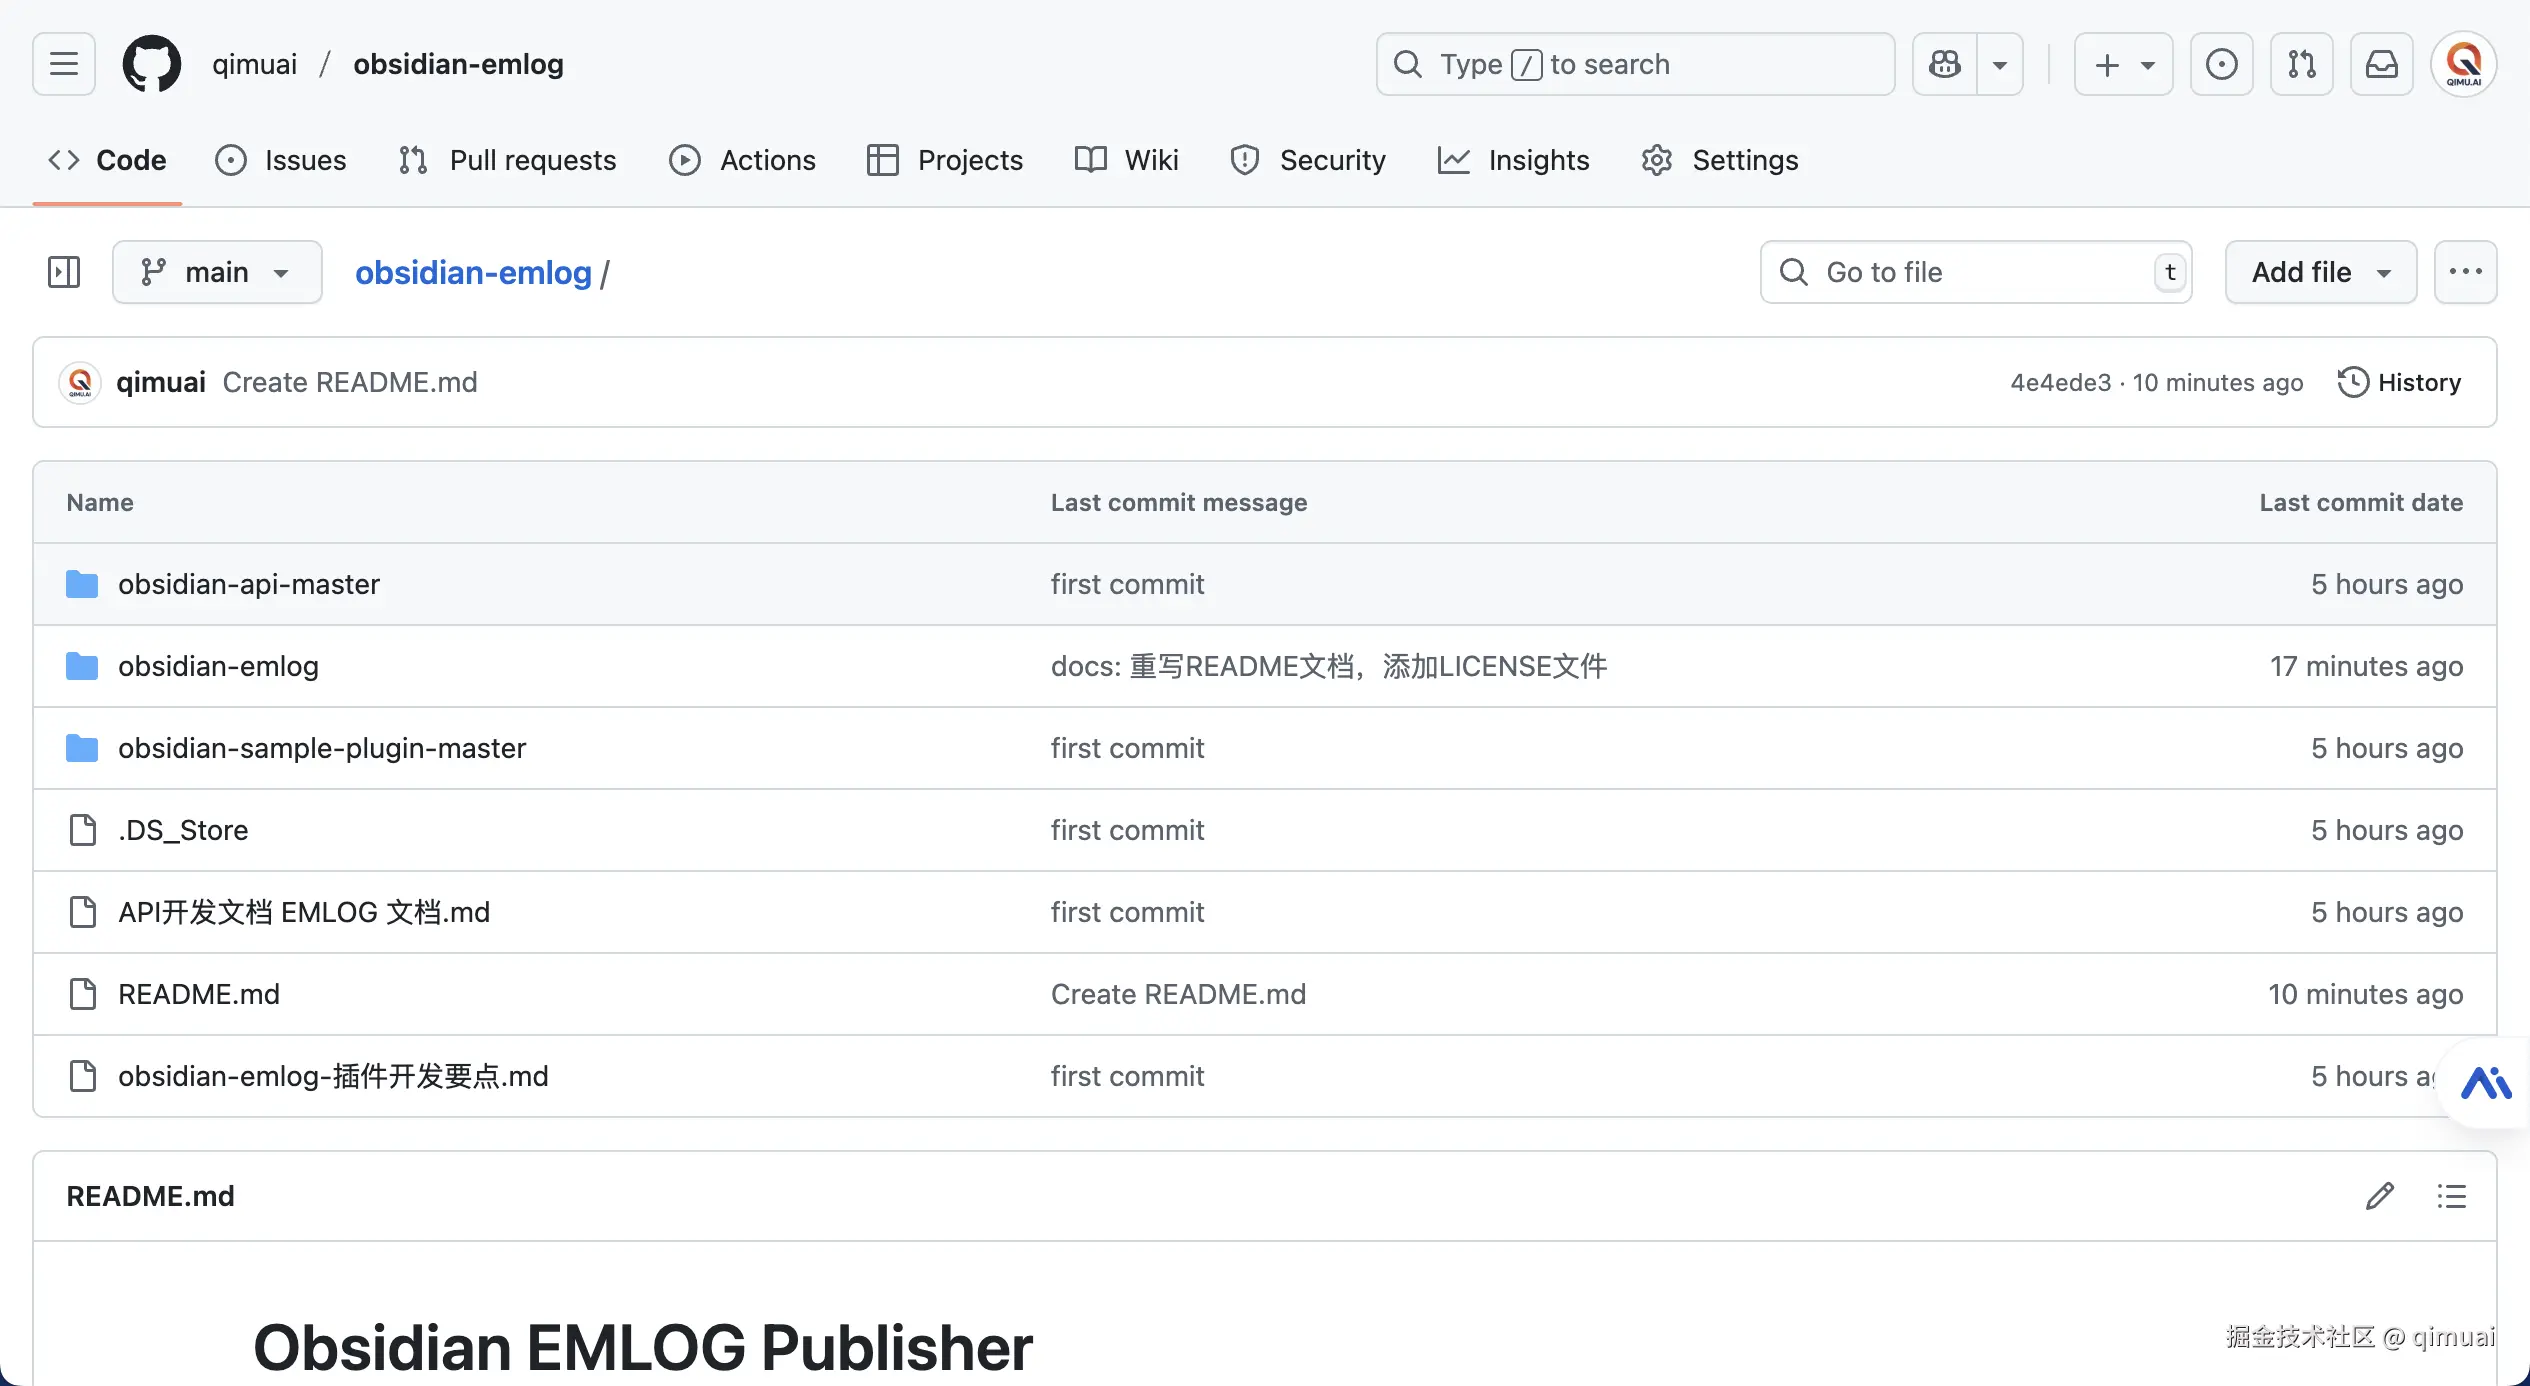Open the more options ellipsis button

point(2465,272)
